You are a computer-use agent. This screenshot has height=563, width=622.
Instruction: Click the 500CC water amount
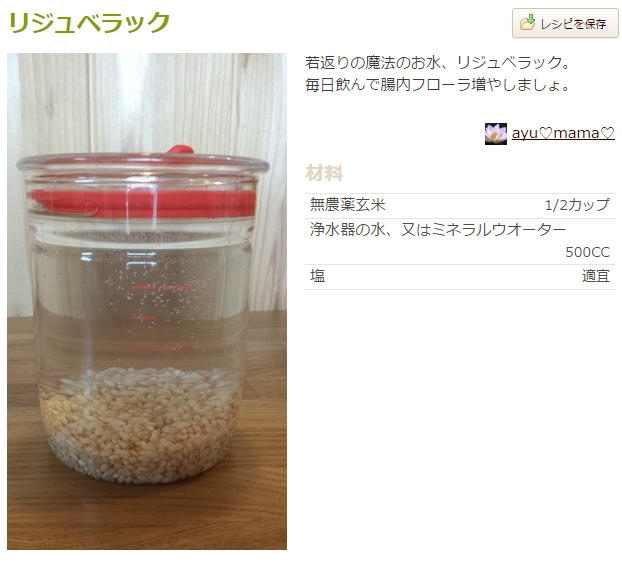click(x=587, y=252)
